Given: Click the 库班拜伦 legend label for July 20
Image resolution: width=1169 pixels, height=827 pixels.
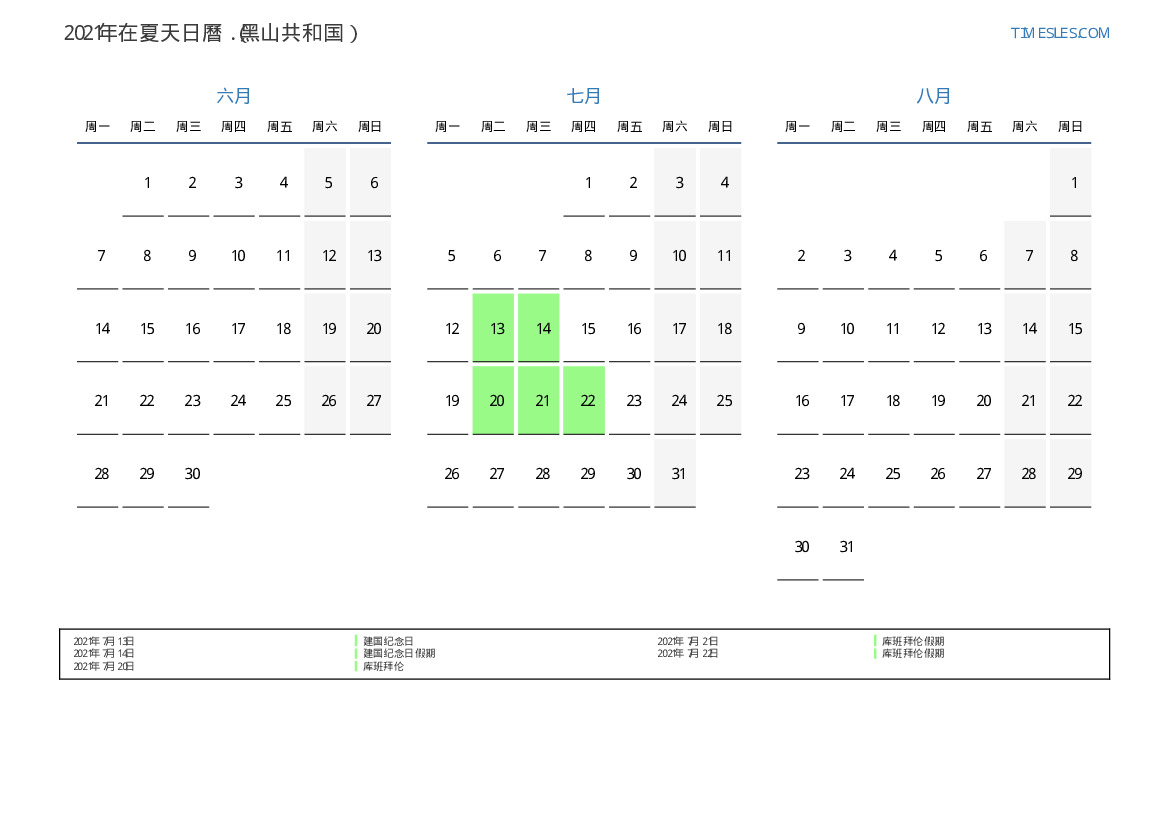Looking at the screenshot, I should [383, 666].
